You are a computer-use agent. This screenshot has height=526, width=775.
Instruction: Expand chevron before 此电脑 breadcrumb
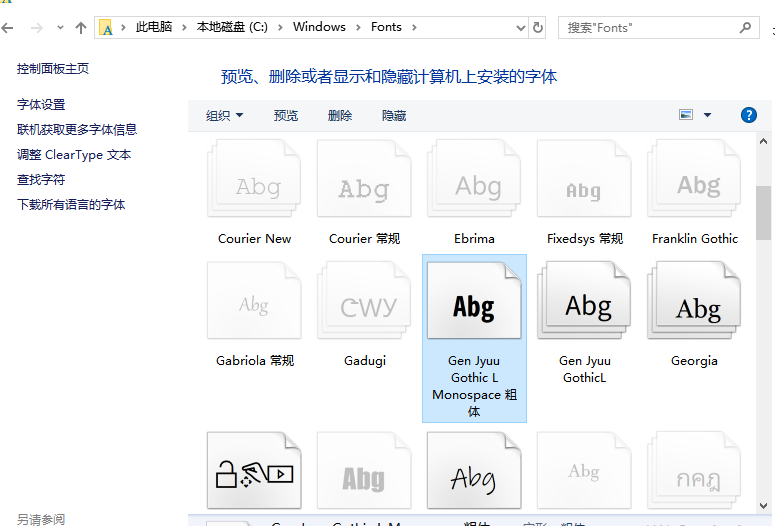[x=124, y=27]
